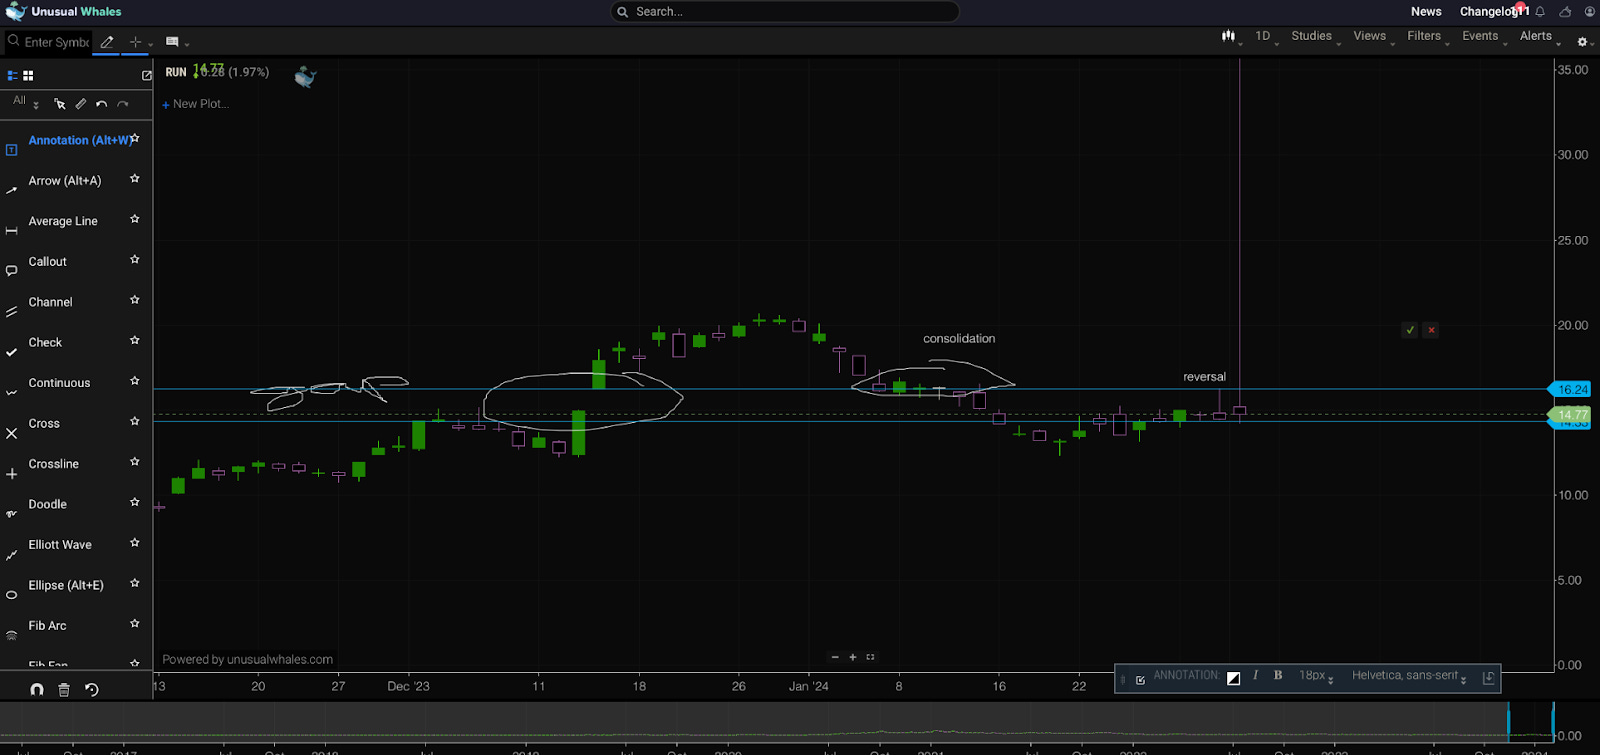Select the Arrow drawing tool
This screenshot has width=1600, height=755.
click(x=65, y=181)
